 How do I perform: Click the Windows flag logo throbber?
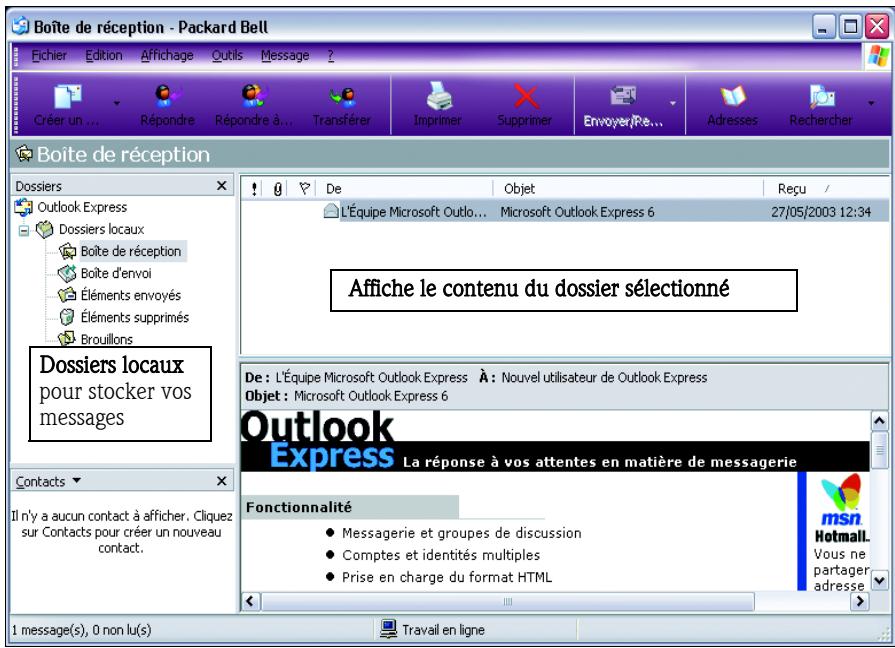tap(877, 57)
